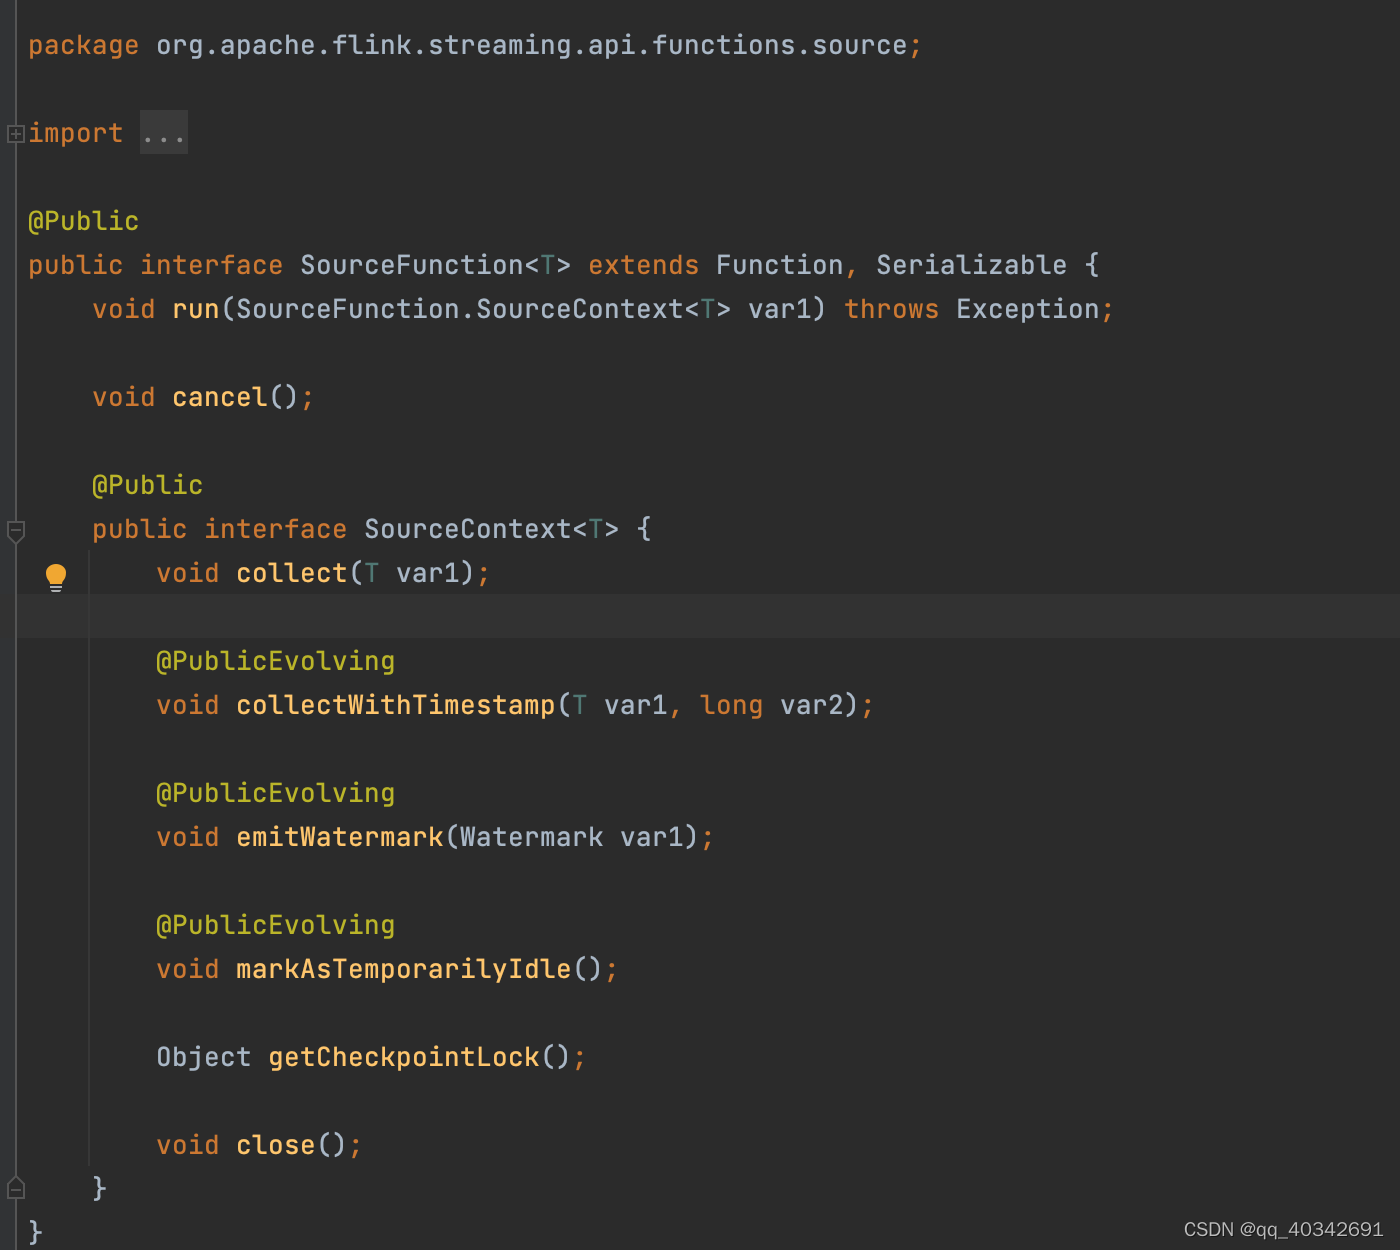The width and height of the screenshot is (1400, 1250).
Task: Click the Function type after extends
Action: point(779,265)
